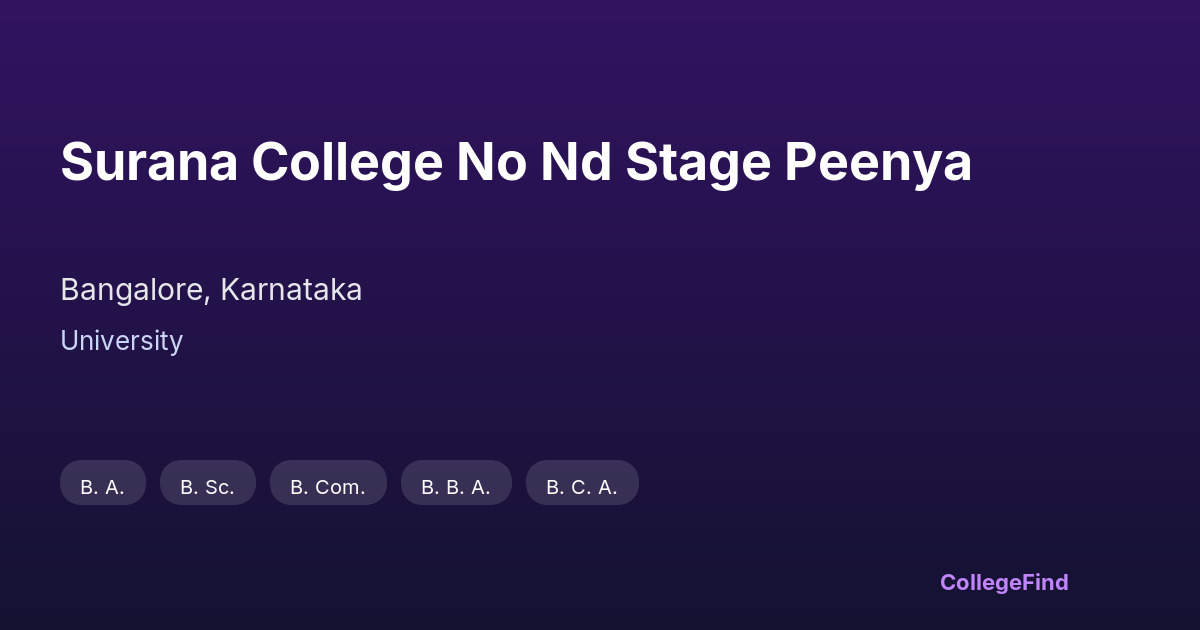Choose the B. Com. course tag

click(328, 483)
